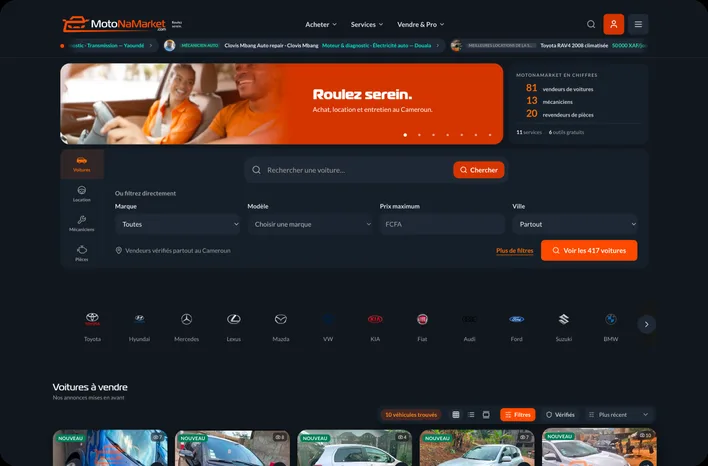The image size is (708, 466).
Task: Open the Vendre & Pro menu
Action: tap(420, 24)
